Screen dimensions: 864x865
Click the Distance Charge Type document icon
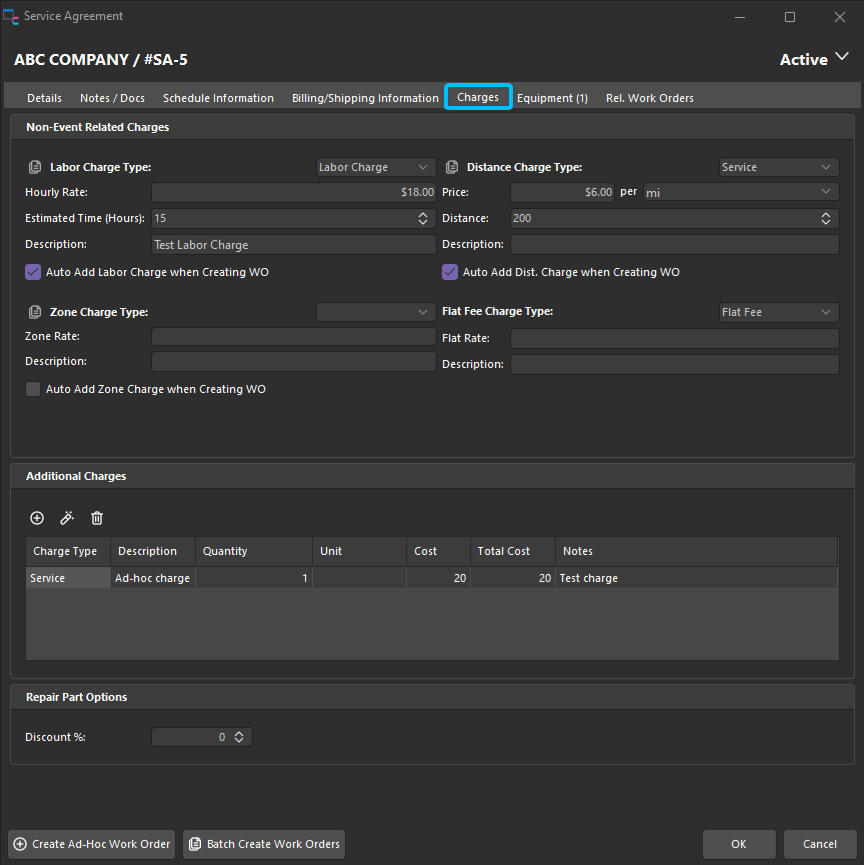451,167
